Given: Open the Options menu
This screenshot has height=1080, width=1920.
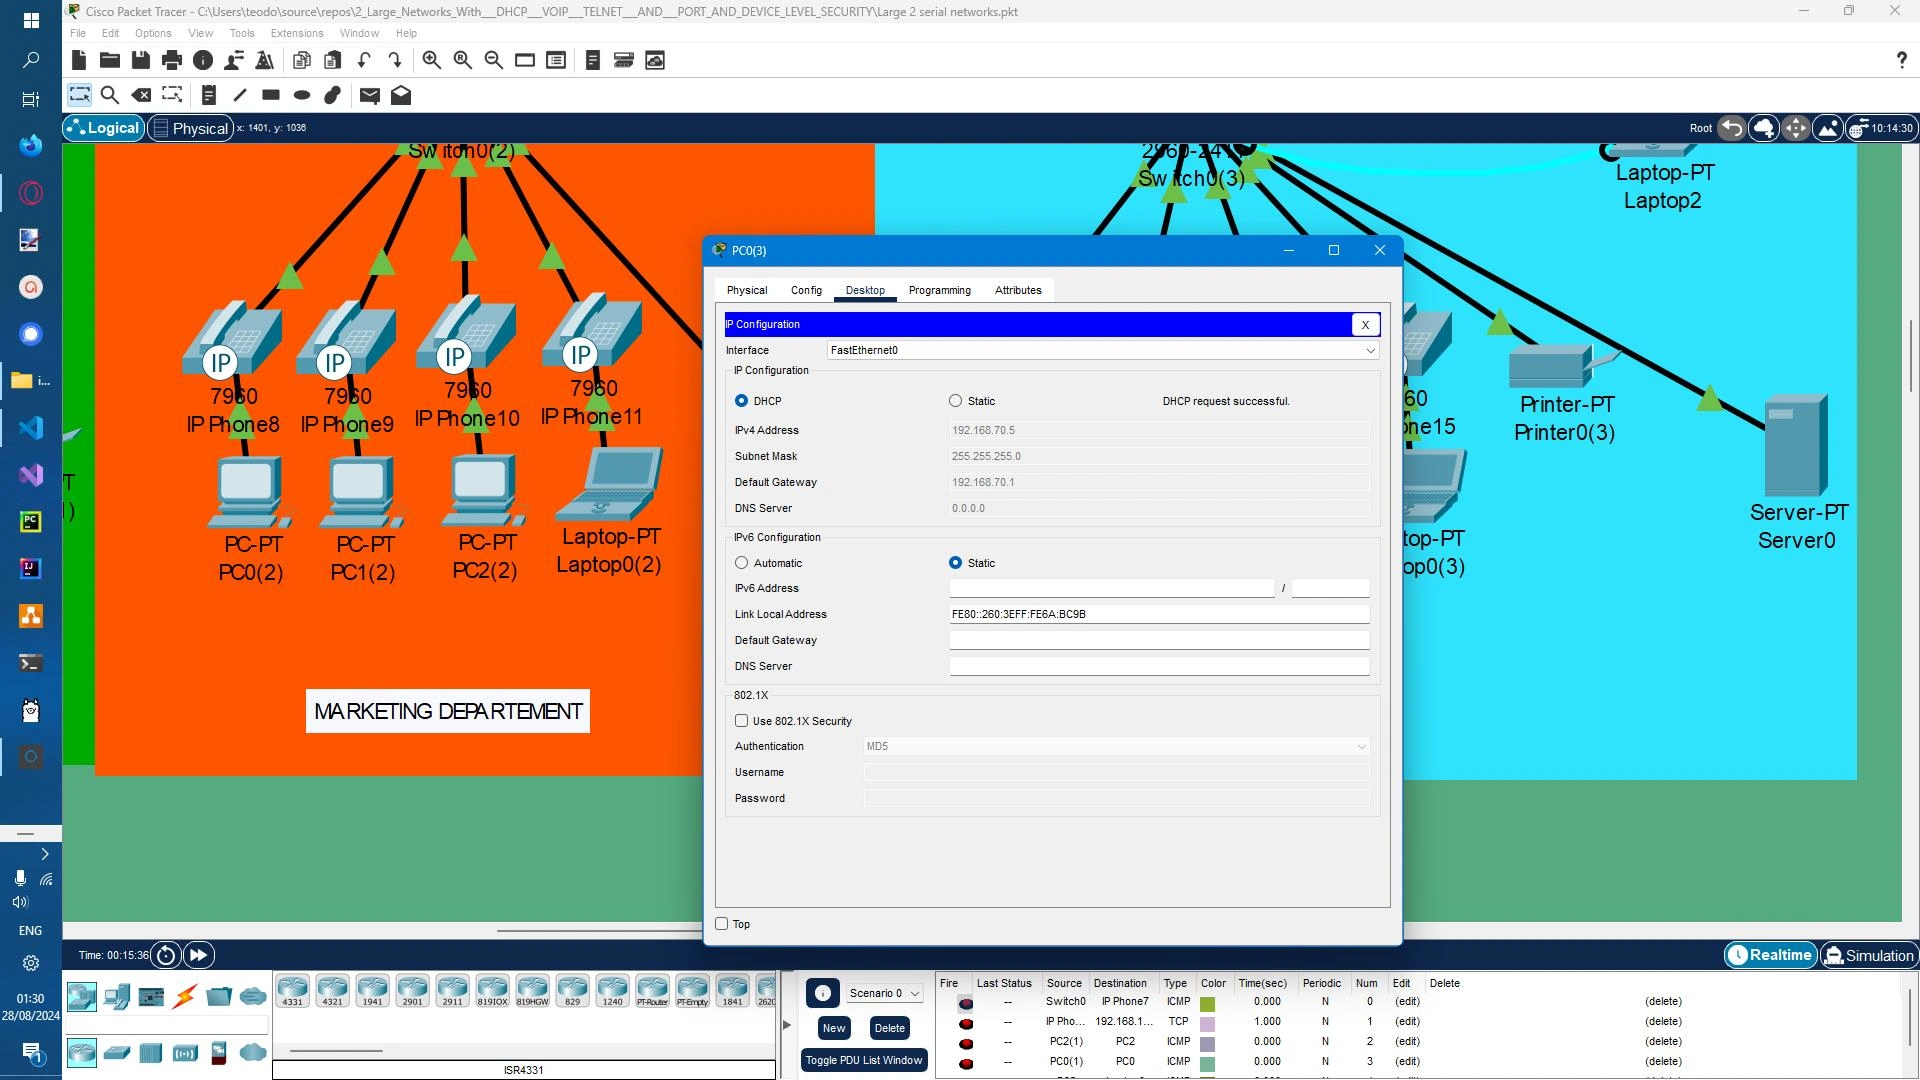Looking at the screenshot, I should pos(153,33).
